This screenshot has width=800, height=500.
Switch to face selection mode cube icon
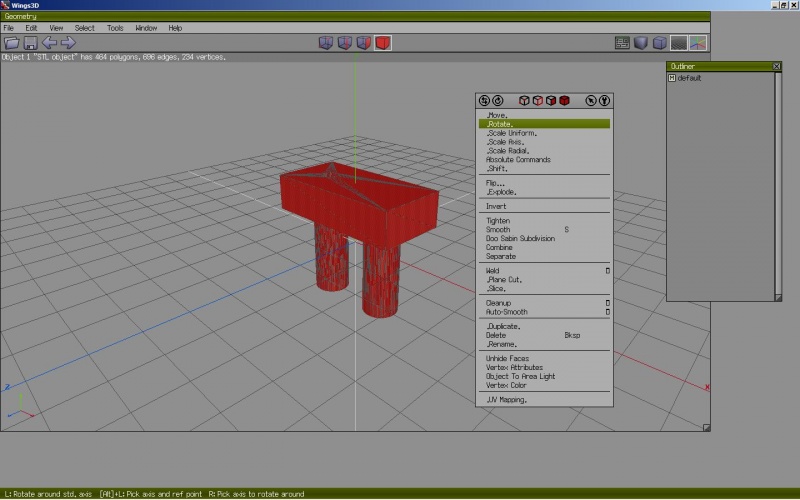364,43
